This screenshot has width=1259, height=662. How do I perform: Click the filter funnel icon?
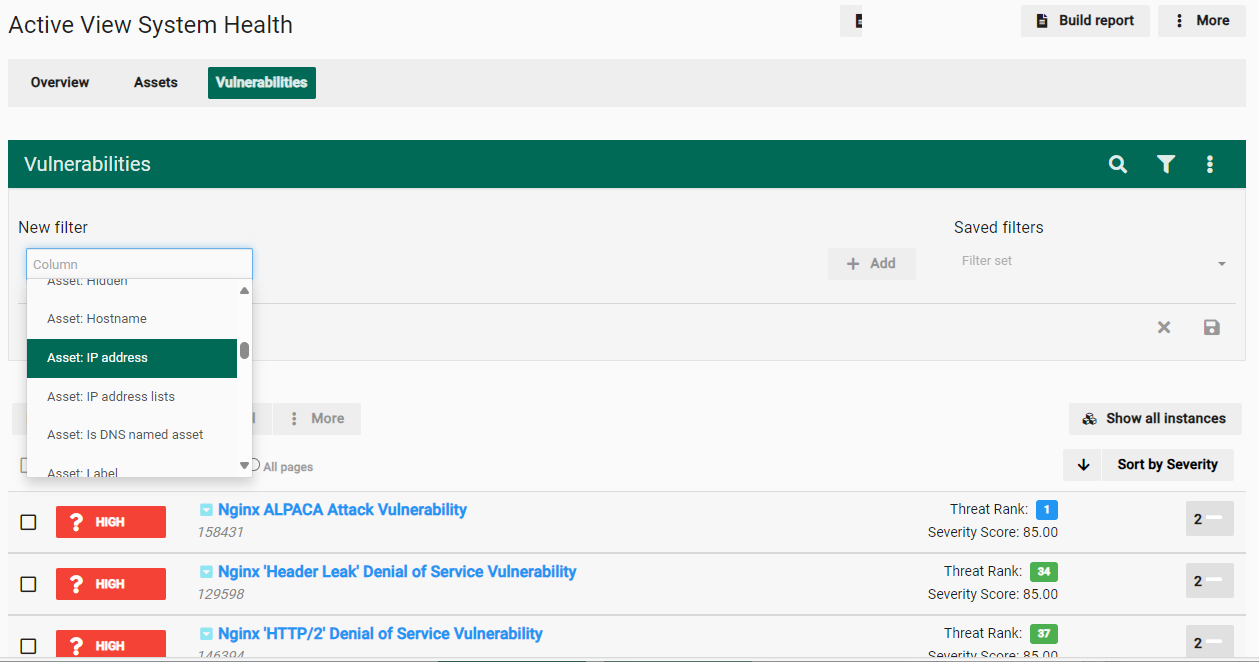1165,164
